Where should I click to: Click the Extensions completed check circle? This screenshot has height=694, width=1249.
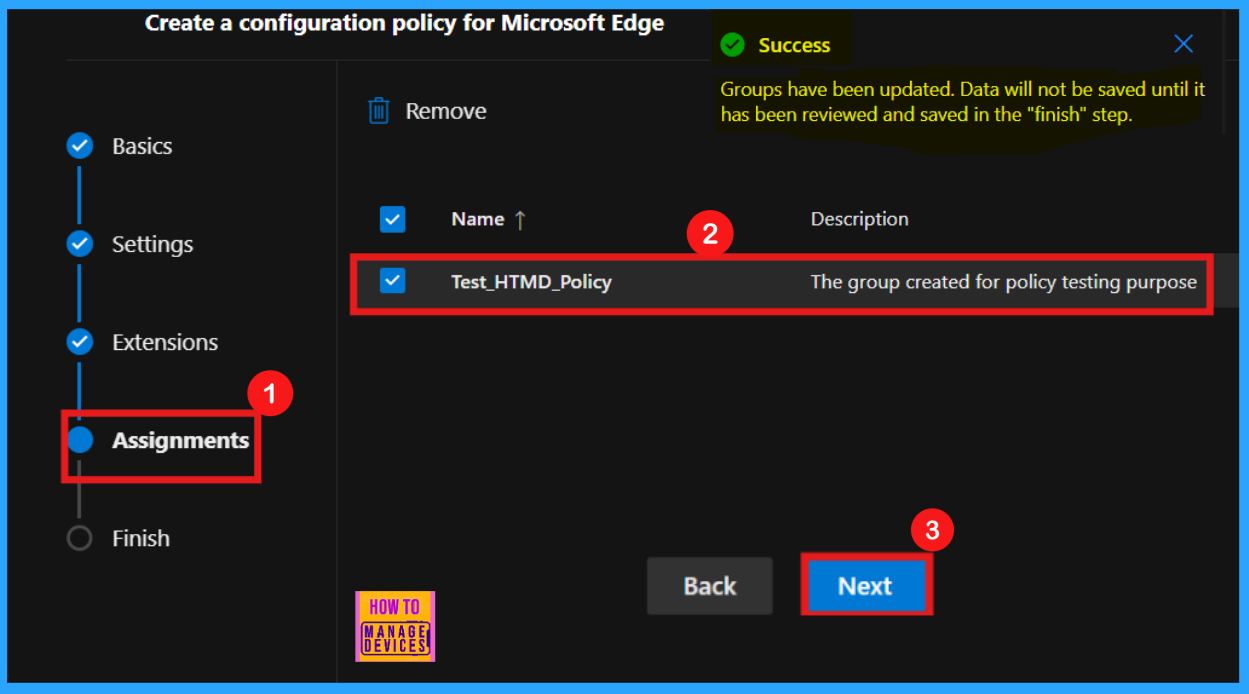pos(79,342)
